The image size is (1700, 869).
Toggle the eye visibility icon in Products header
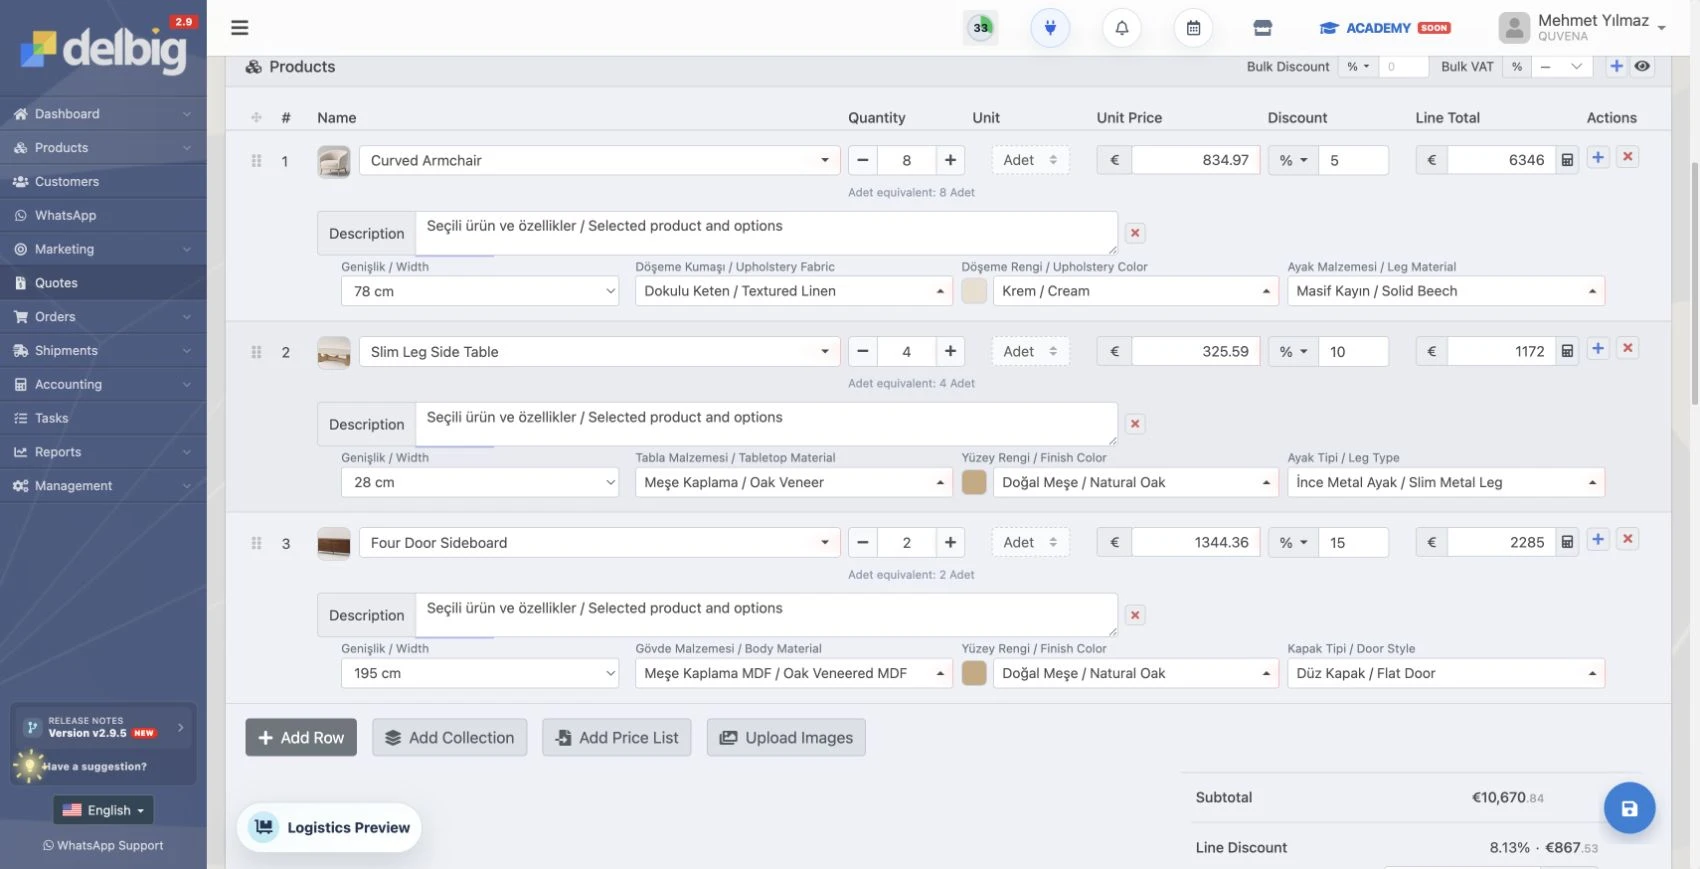coord(1642,66)
